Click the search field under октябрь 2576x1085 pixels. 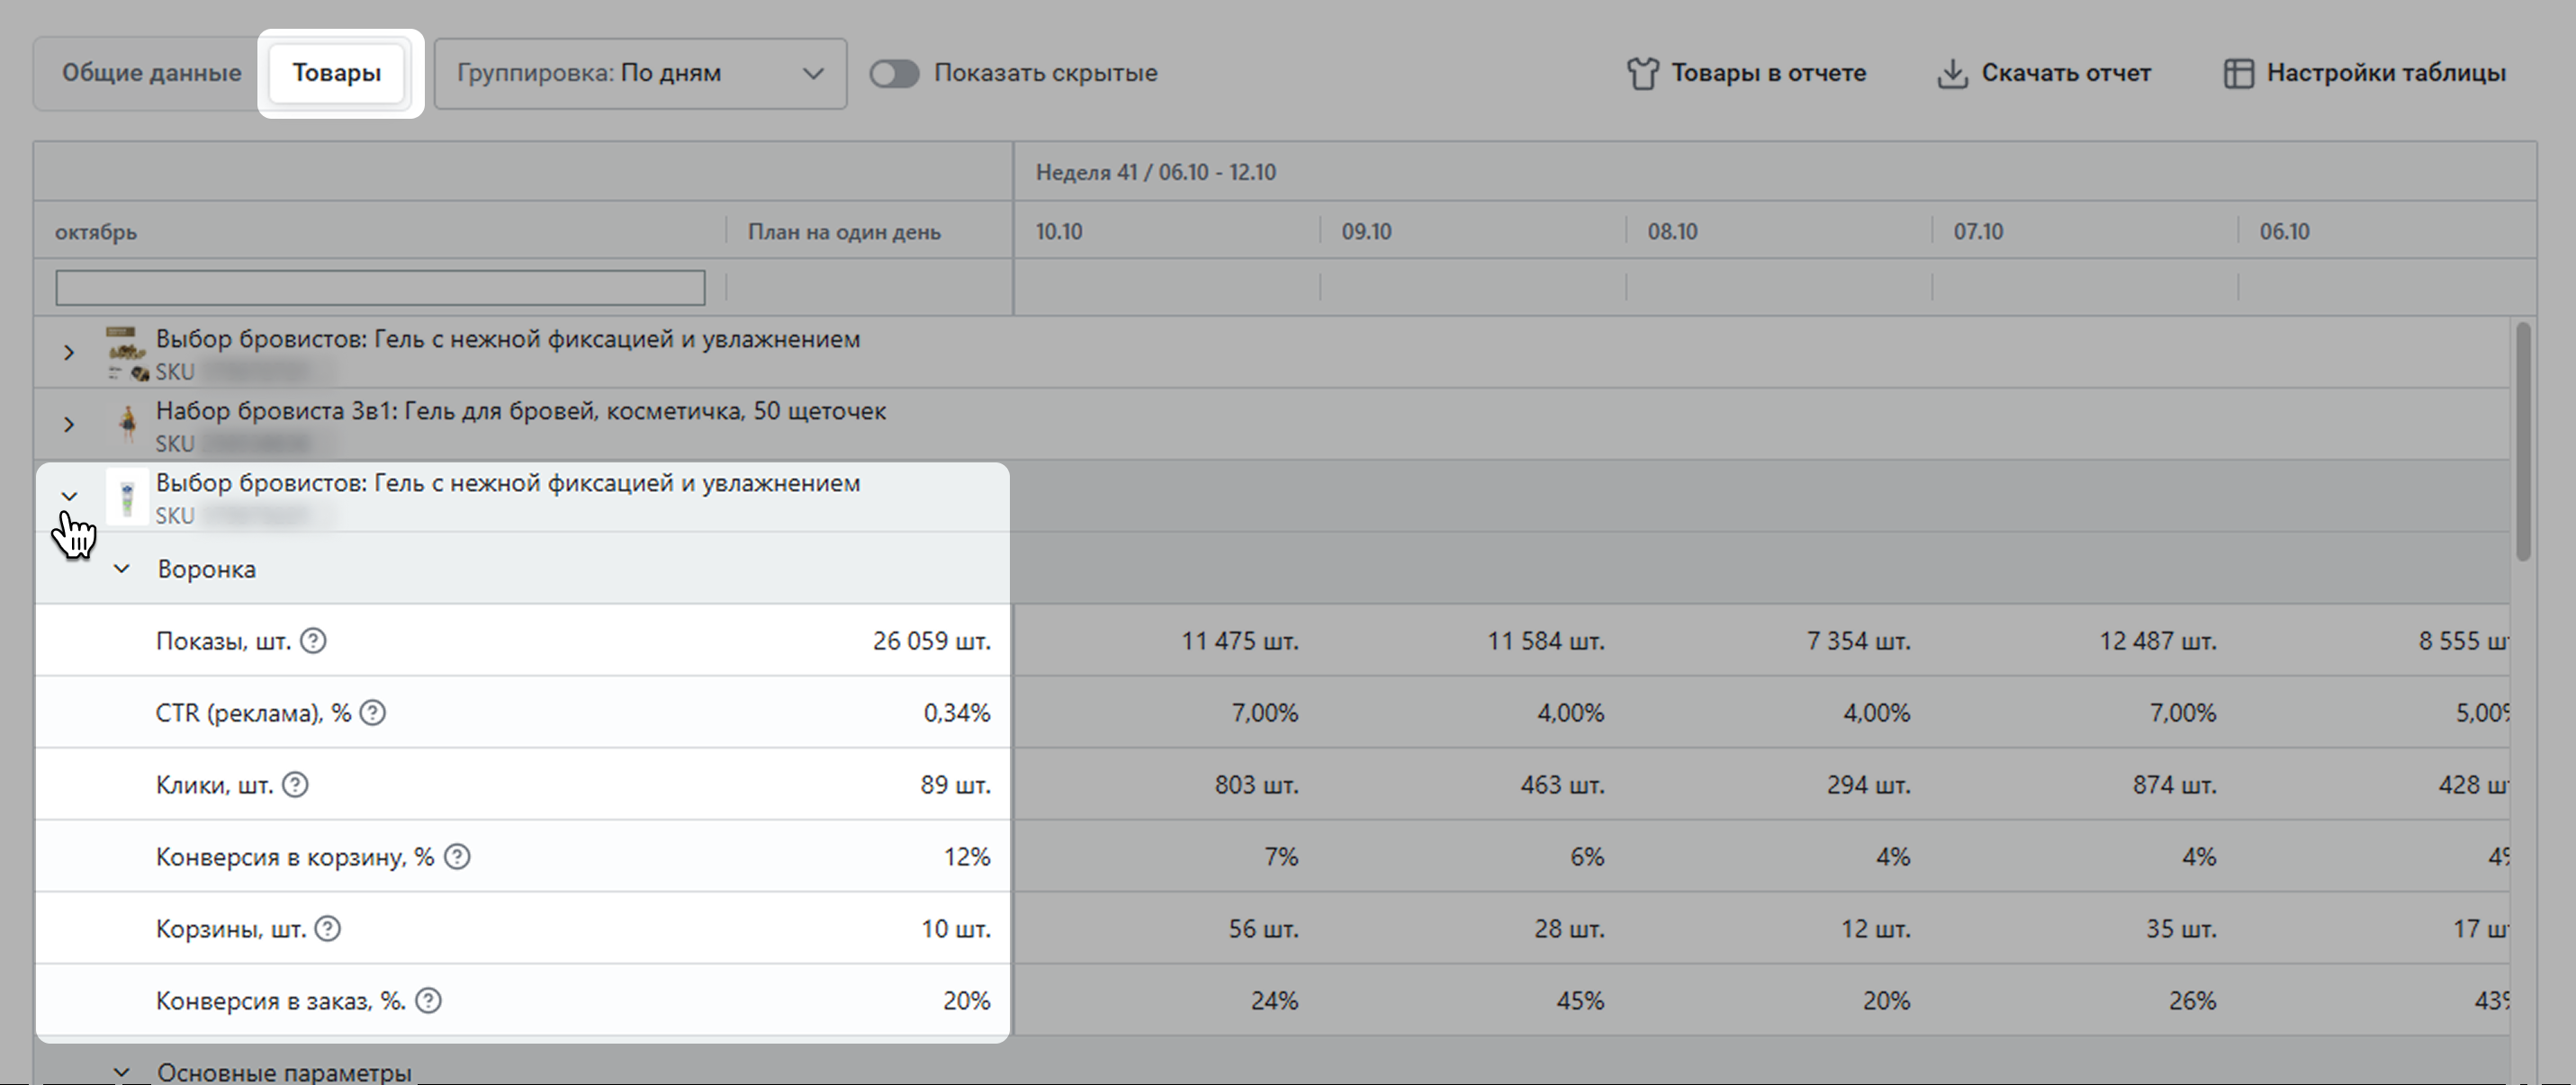coord(380,288)
